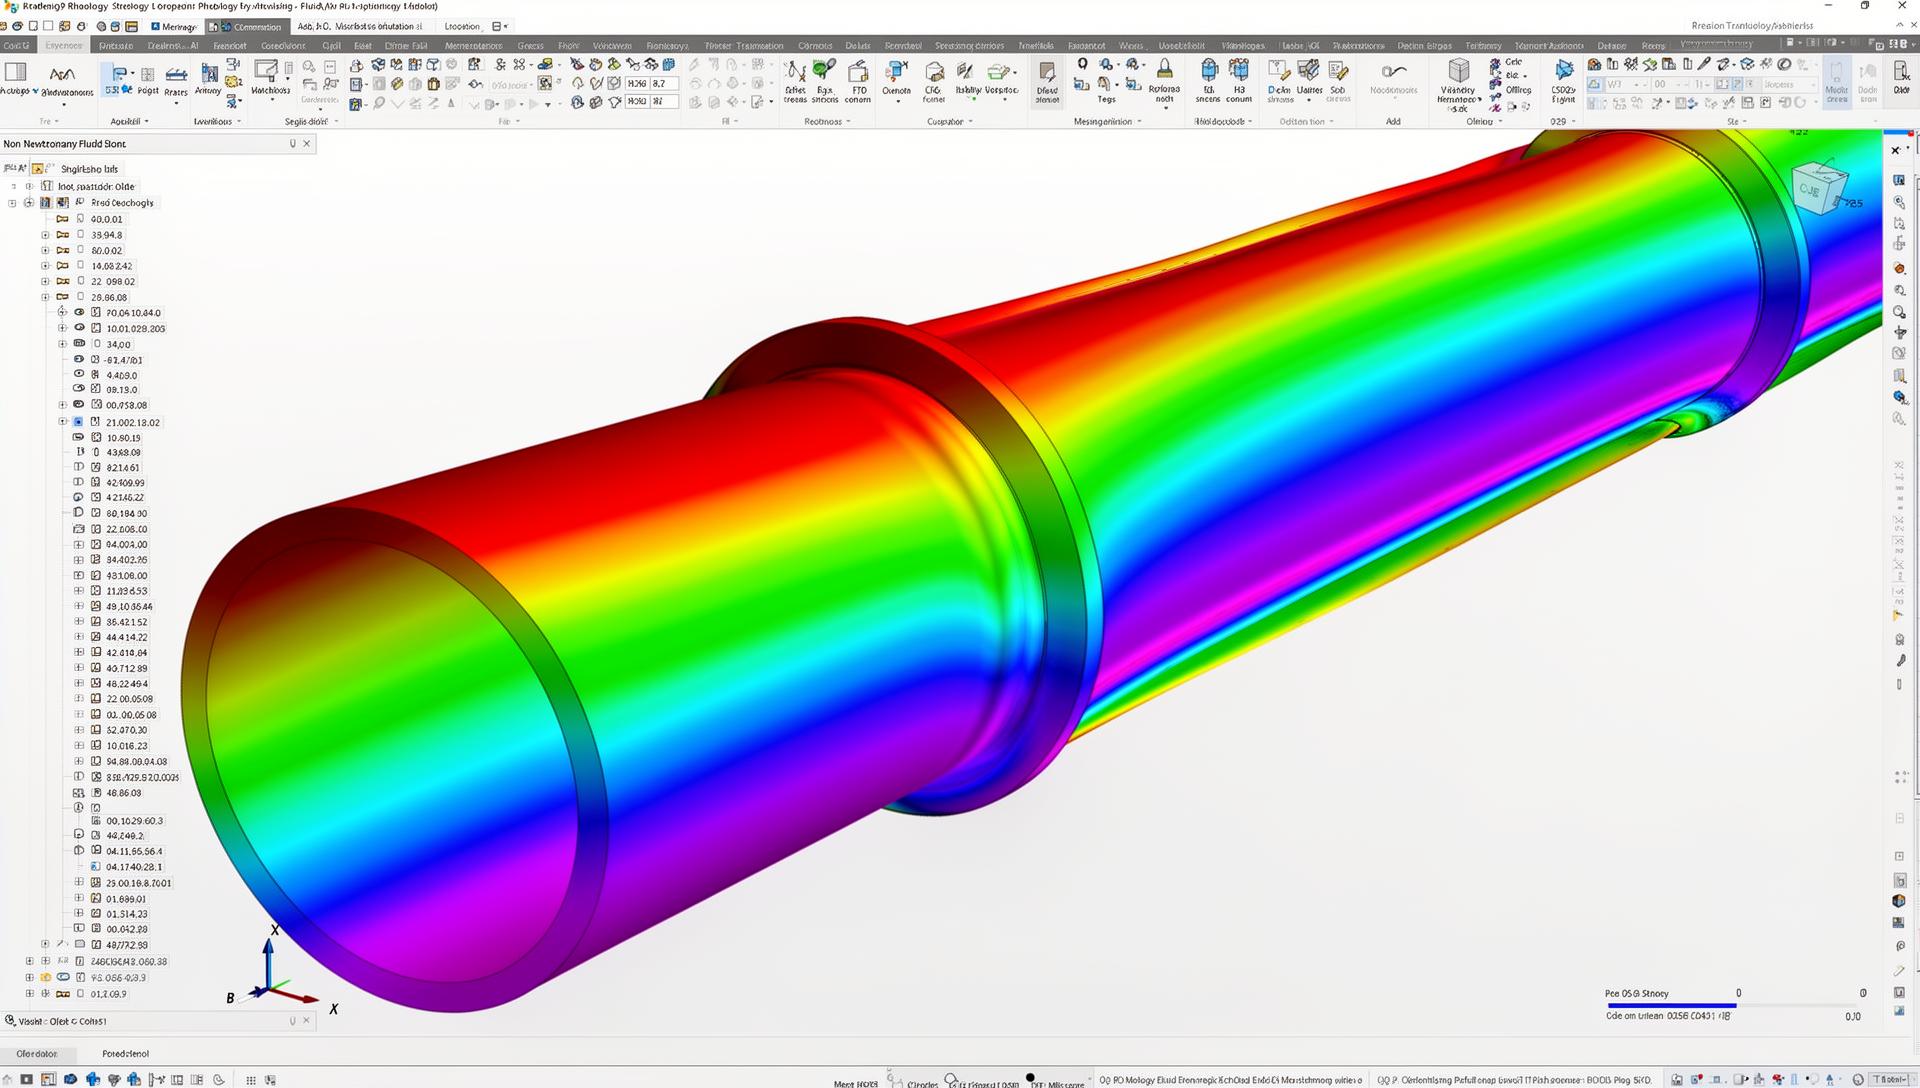Click the 'Ualtes' ribbon icon
1920x1088 pixels.
point(1309,69)
